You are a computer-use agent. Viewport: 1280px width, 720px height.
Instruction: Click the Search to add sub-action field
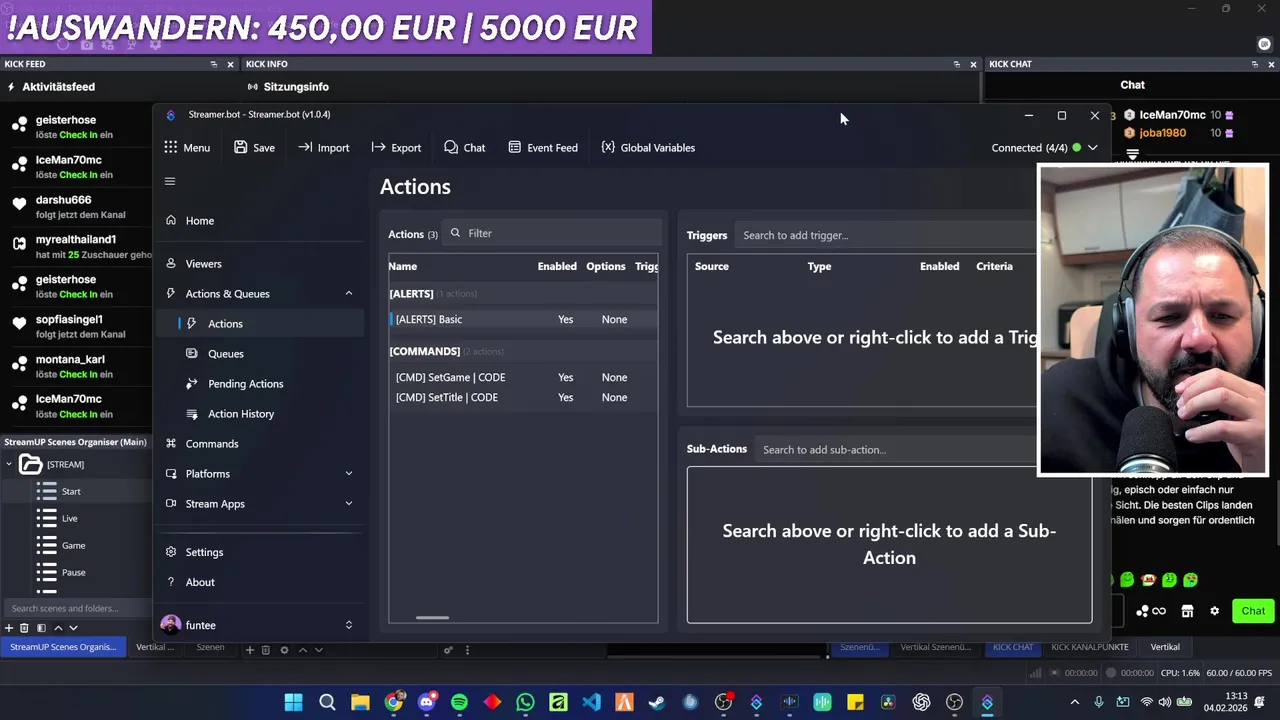pos(898,450)
